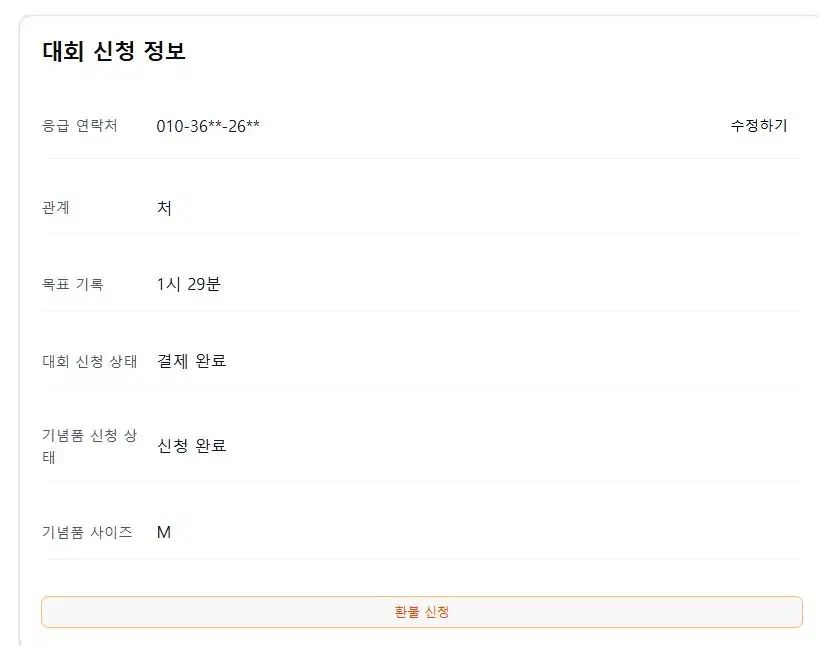Viewport: 819px width, 646px height.
Task: Click the 관계 field label
Action: point(56,208)
